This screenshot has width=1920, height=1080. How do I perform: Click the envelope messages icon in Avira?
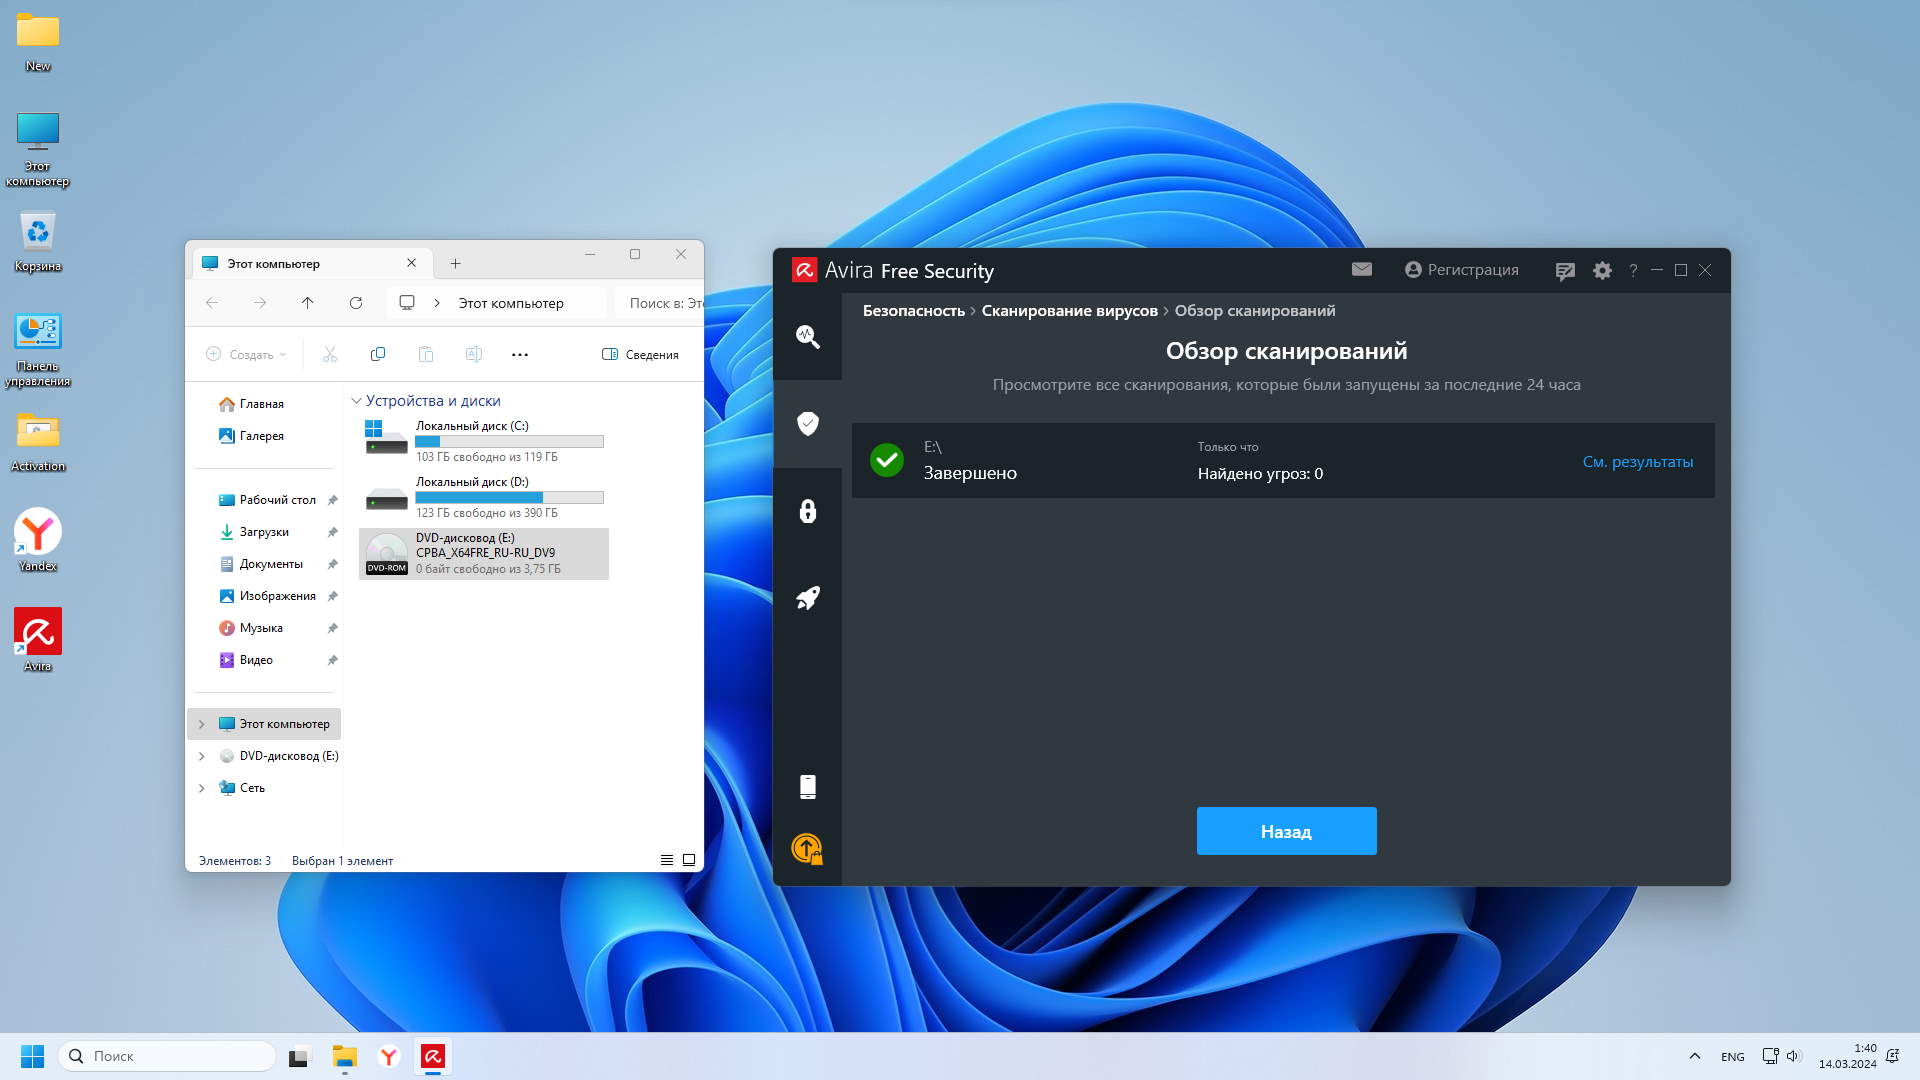pyautogui.click(x=1361, y=270)
